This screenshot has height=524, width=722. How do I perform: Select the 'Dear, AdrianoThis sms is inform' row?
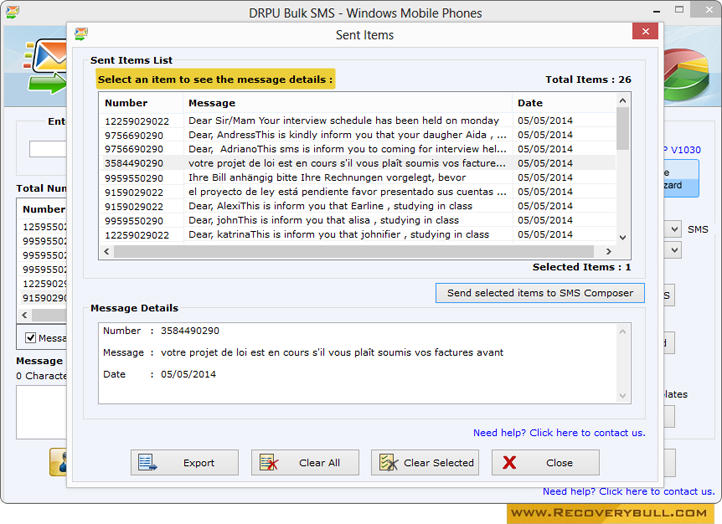click(x=357, y=149)
